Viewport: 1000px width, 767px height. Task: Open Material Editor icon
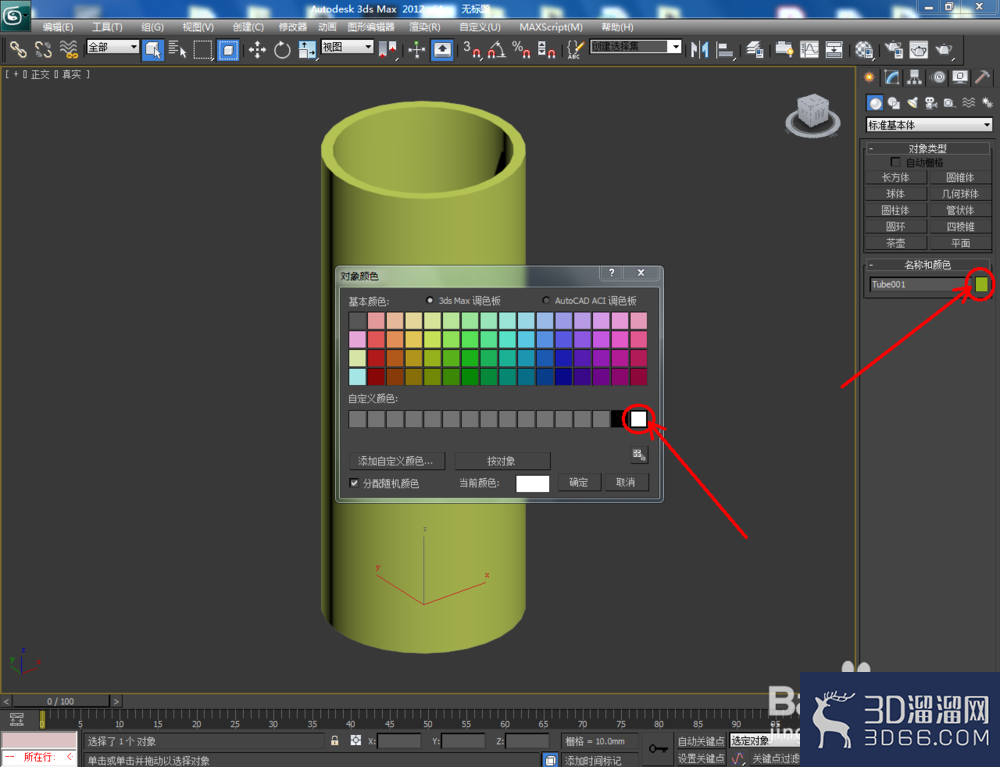(864, 49)
